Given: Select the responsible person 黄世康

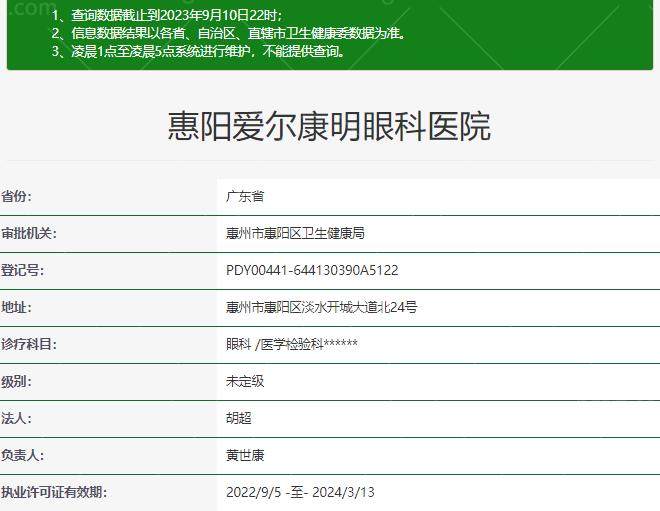Looking at the screenshot, I should tap(245, 455).
